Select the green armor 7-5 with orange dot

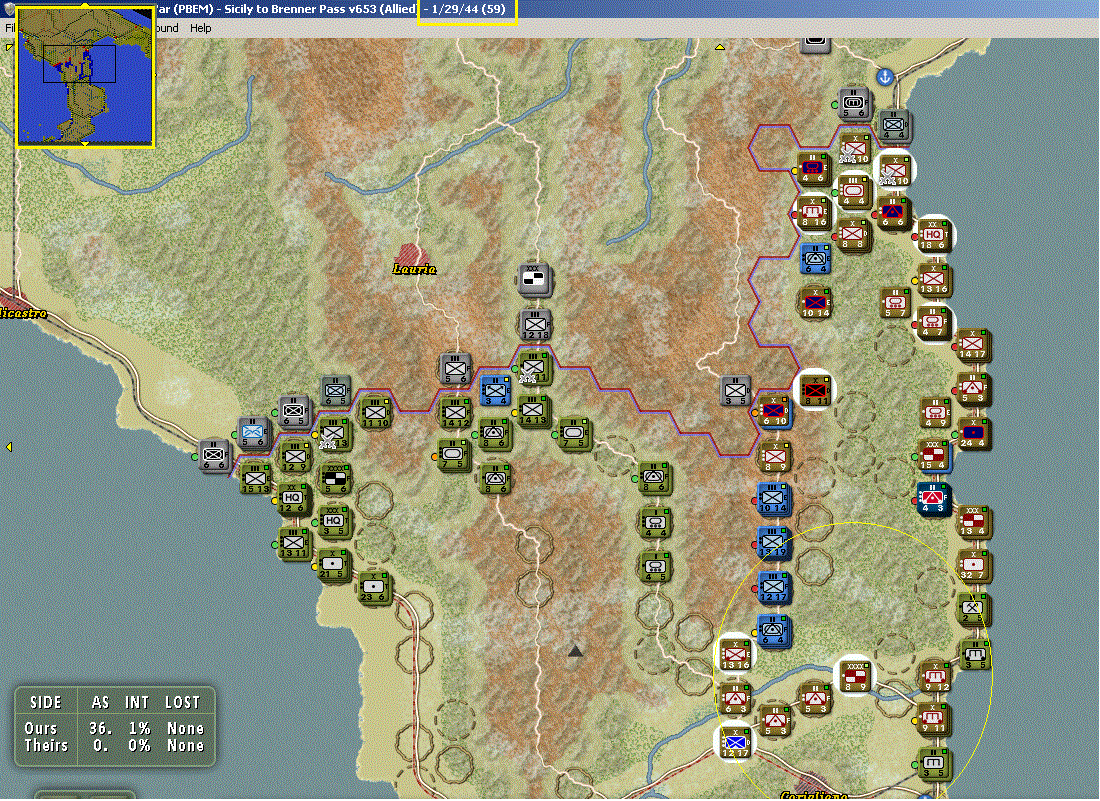[x=454, y=455]
